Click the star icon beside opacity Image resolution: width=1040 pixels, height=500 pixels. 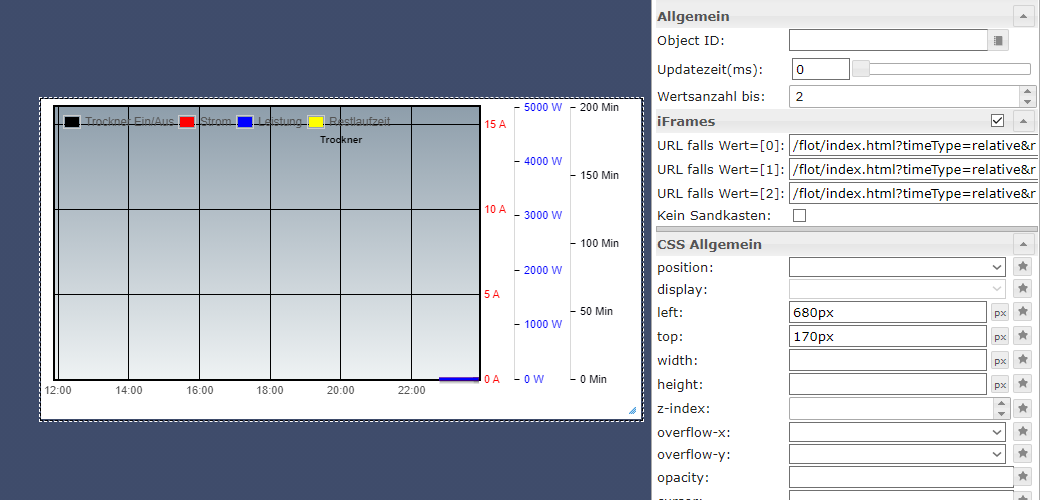tap(1023, 477)
